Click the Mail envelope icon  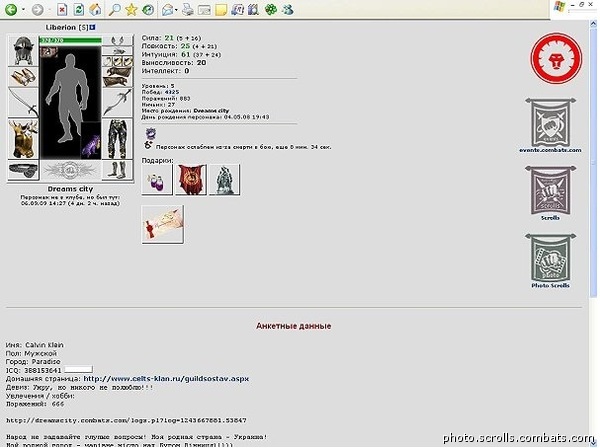click(x=167, y=10)
